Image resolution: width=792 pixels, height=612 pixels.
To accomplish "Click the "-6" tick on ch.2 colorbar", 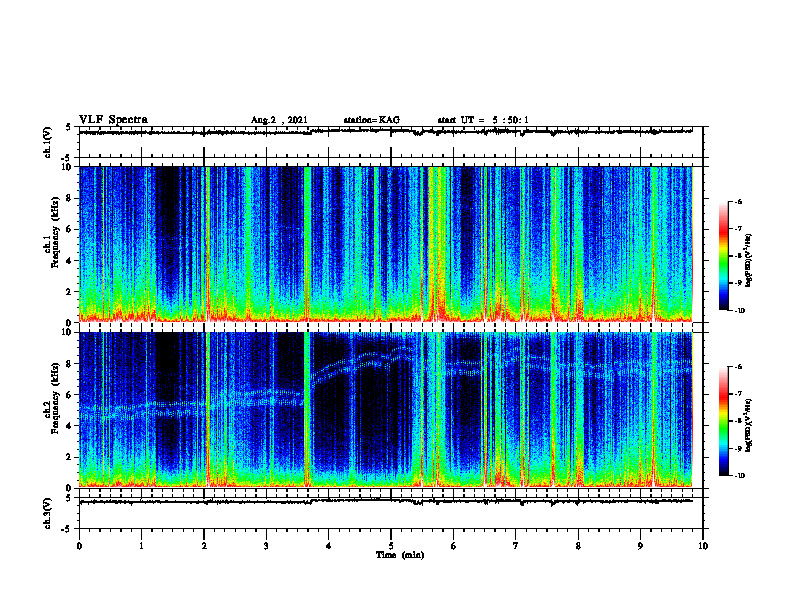I will [x=738, y=367].
